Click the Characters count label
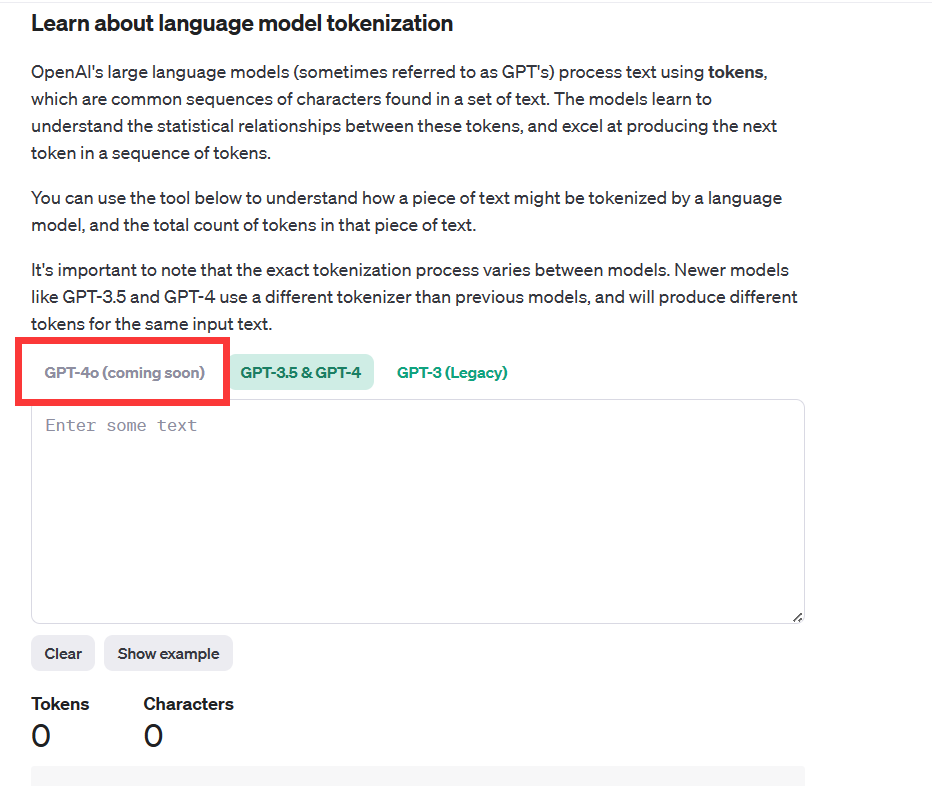This screenshot has width=932, height=786. click(x=188, y=704)
